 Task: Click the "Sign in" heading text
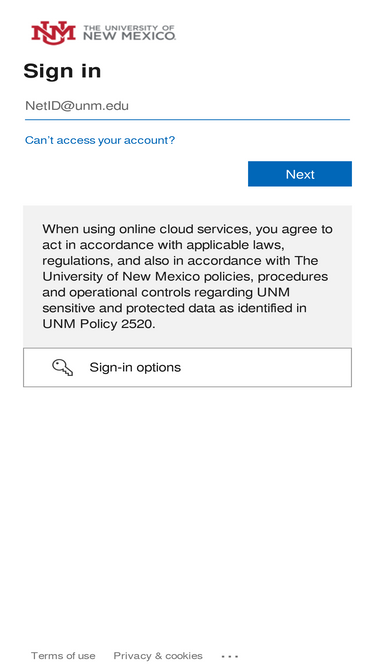pyautogui.click(x=62, y=71)
